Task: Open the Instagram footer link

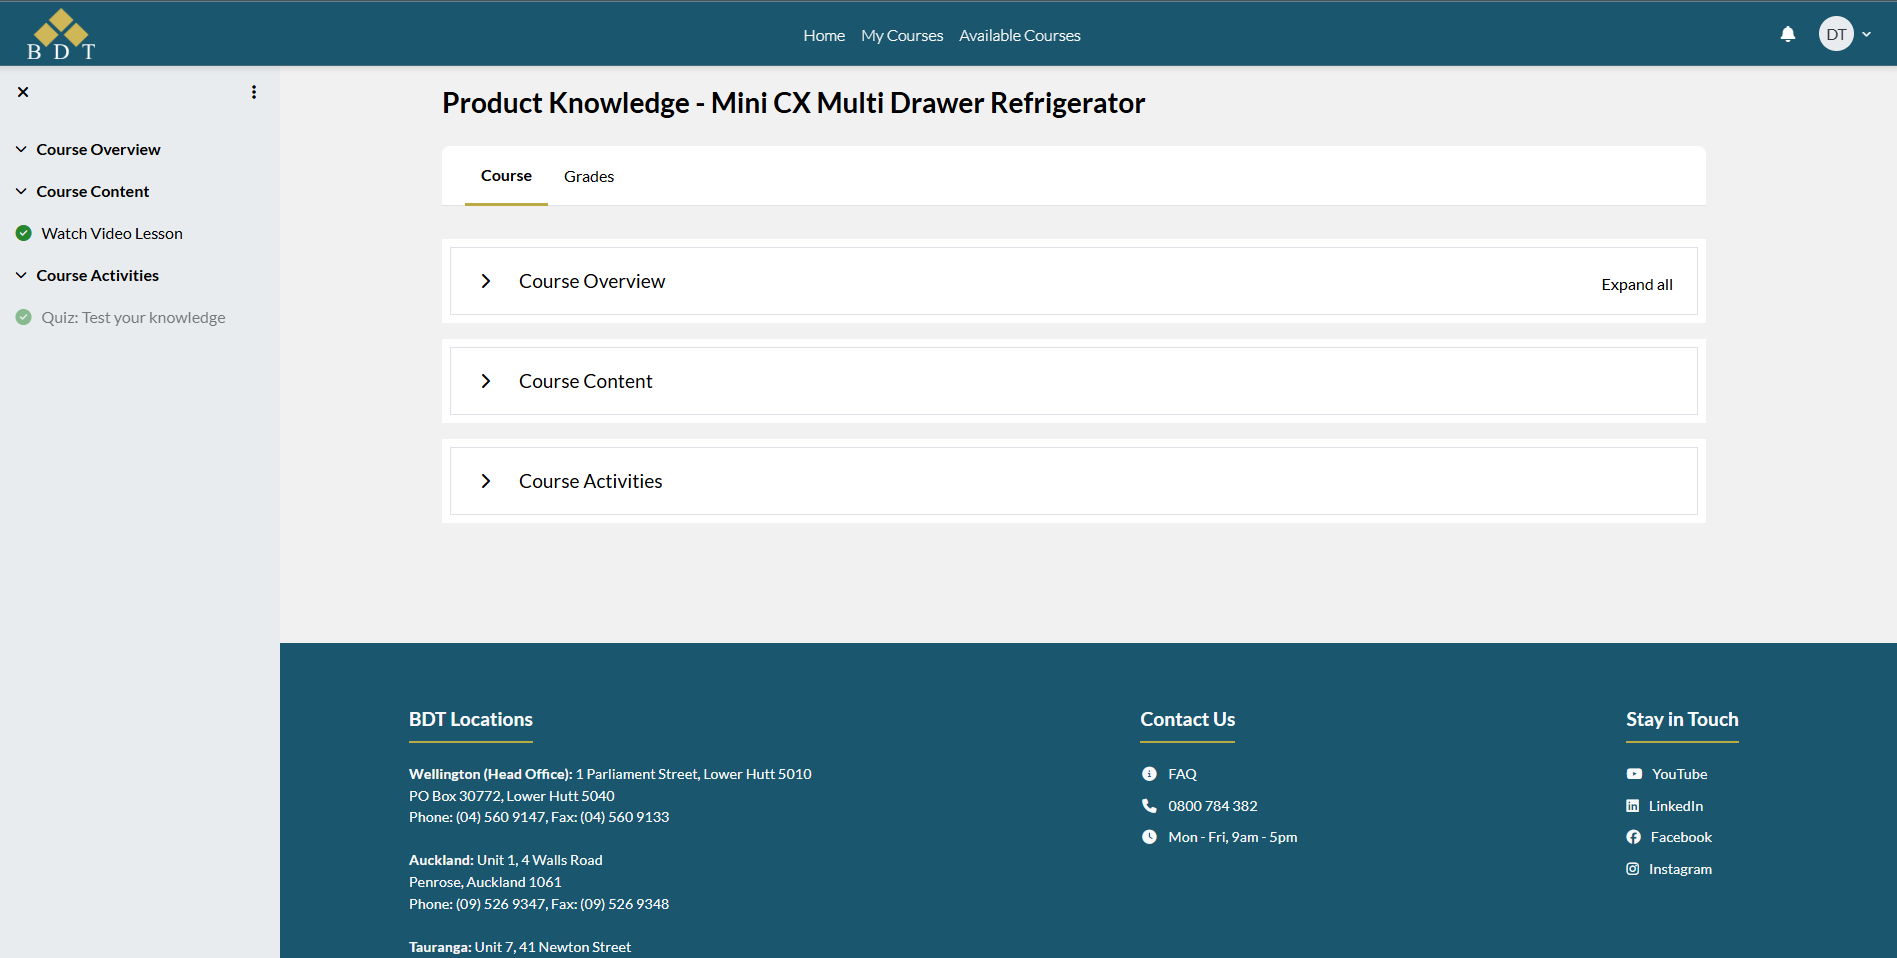Action: coord(1680,869)
